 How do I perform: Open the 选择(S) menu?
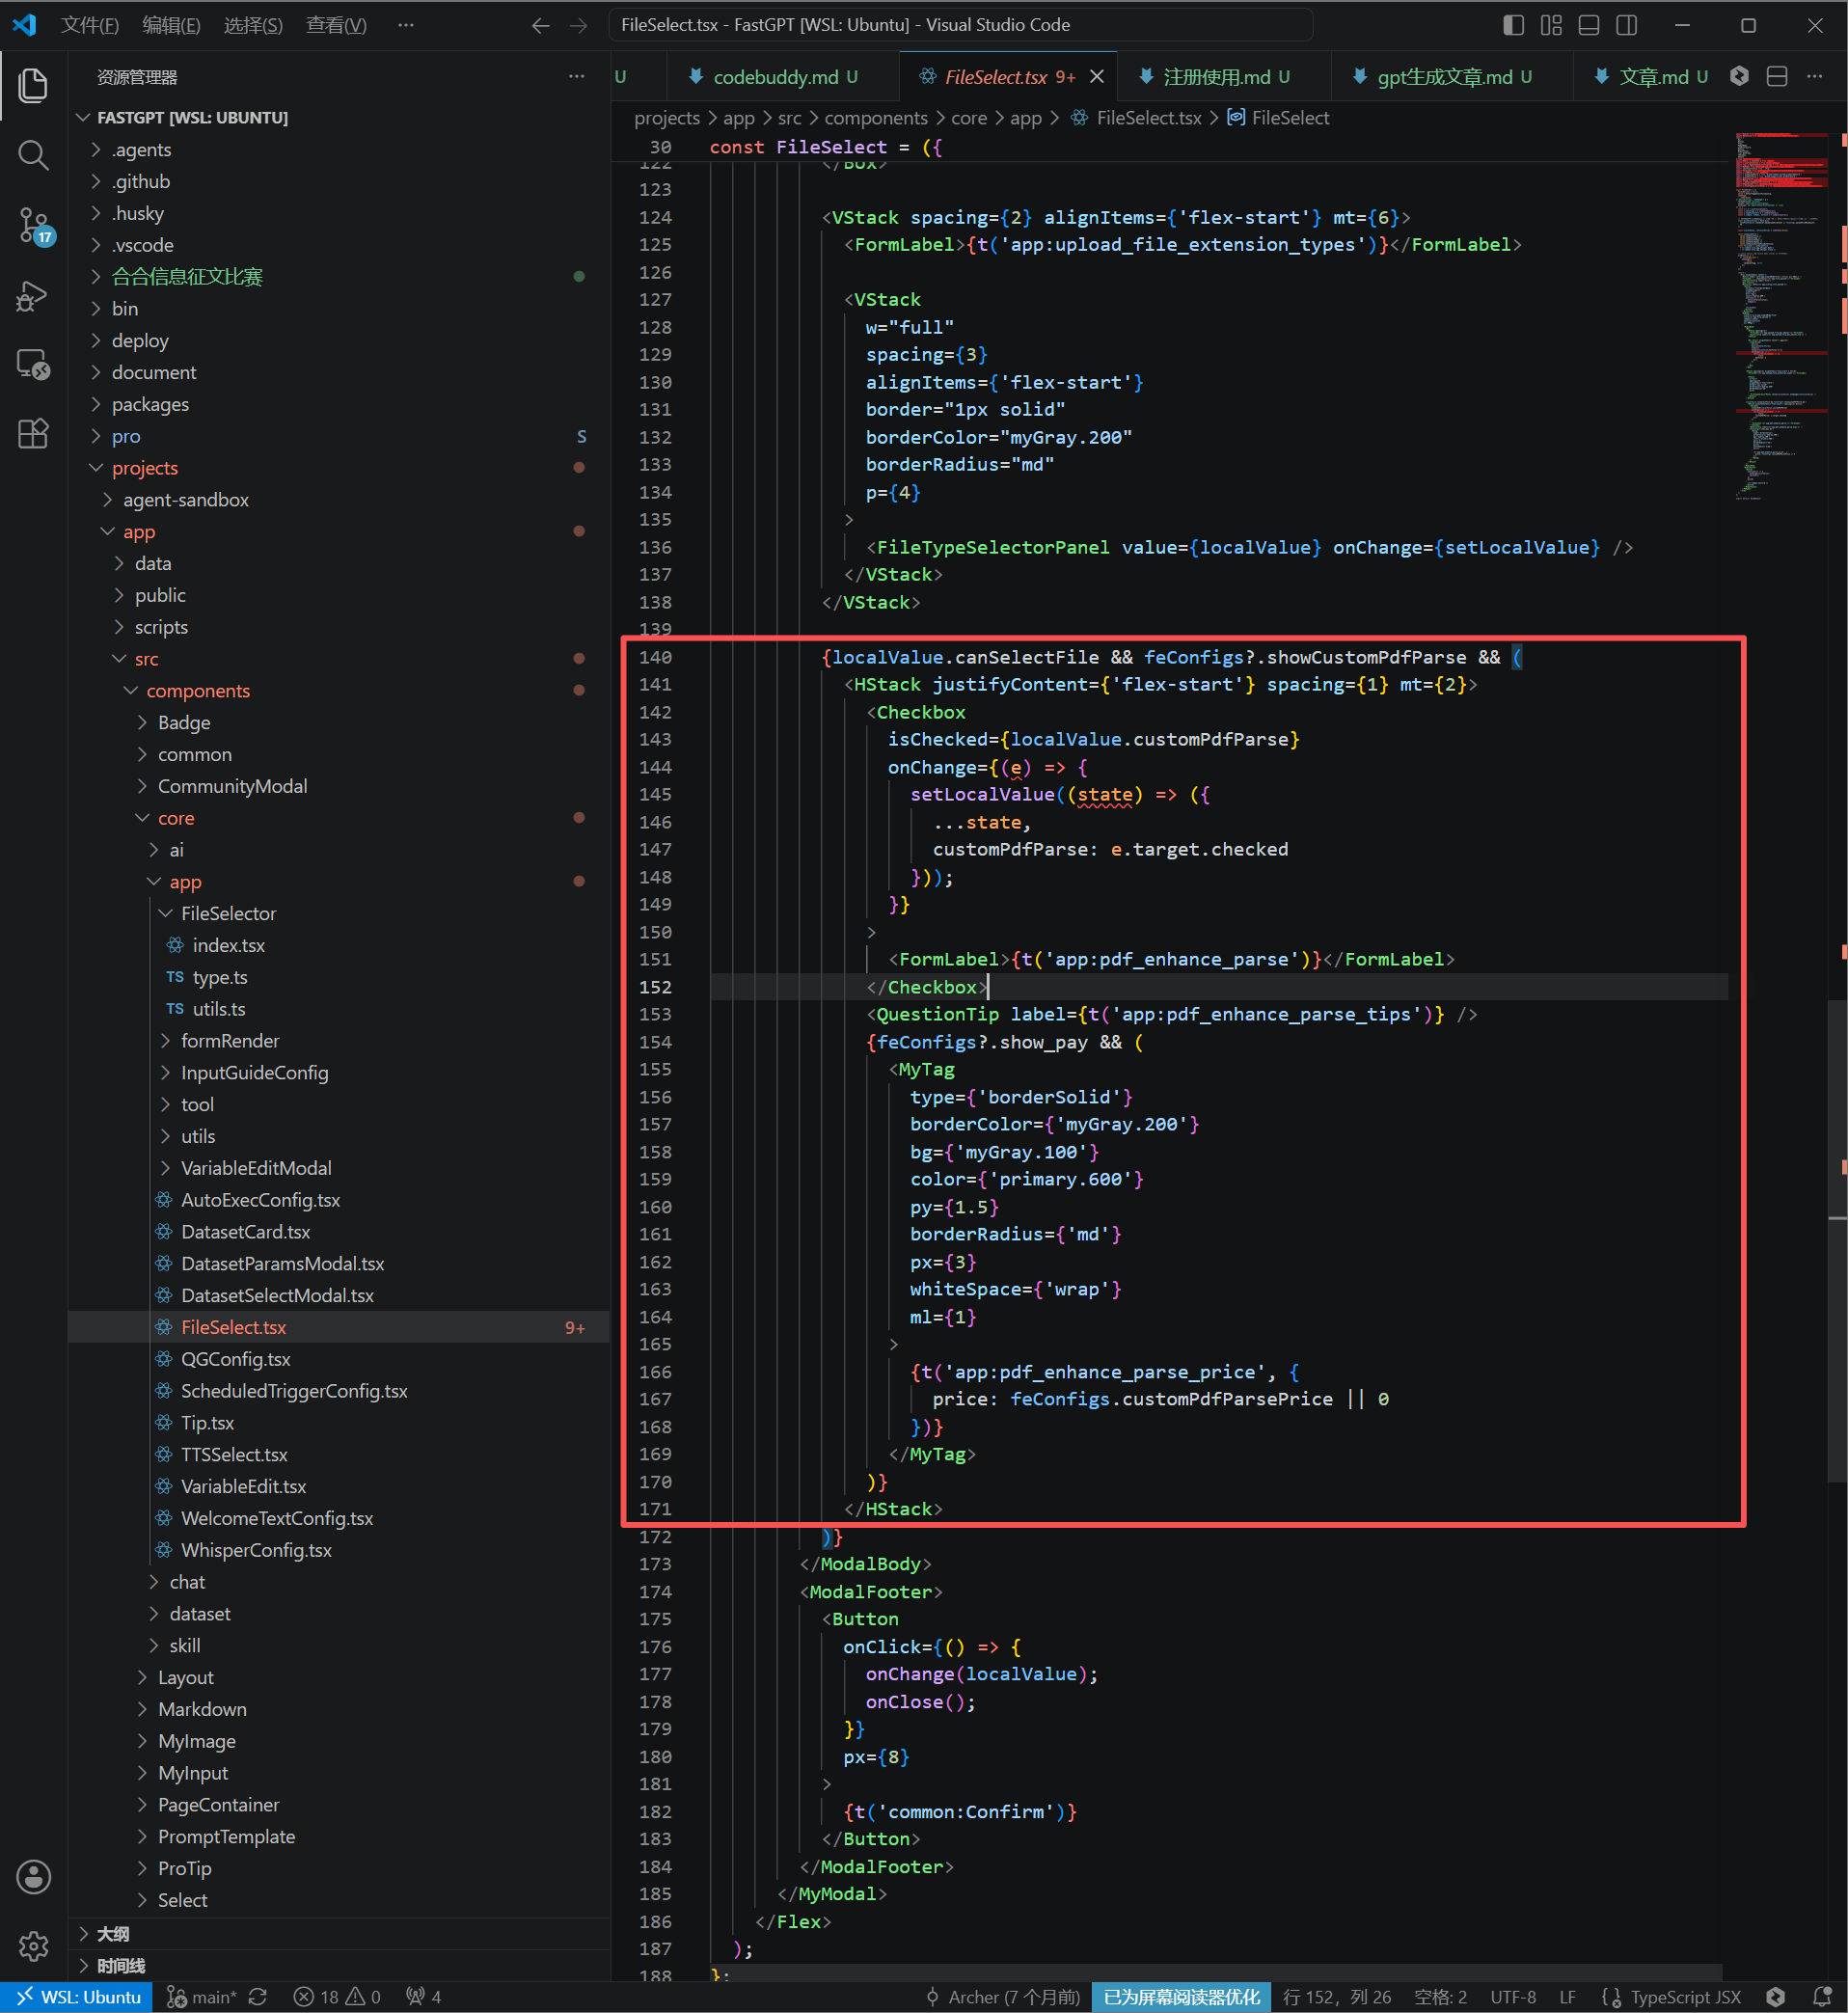point(253,25)
